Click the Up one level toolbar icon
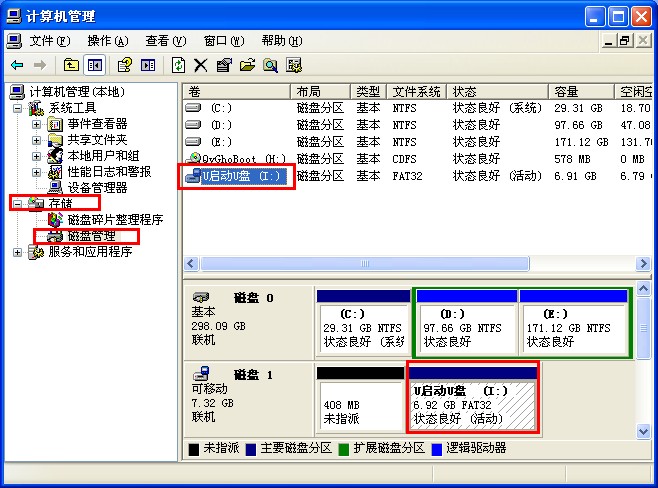The image size is (658, 488). (72, 65)
